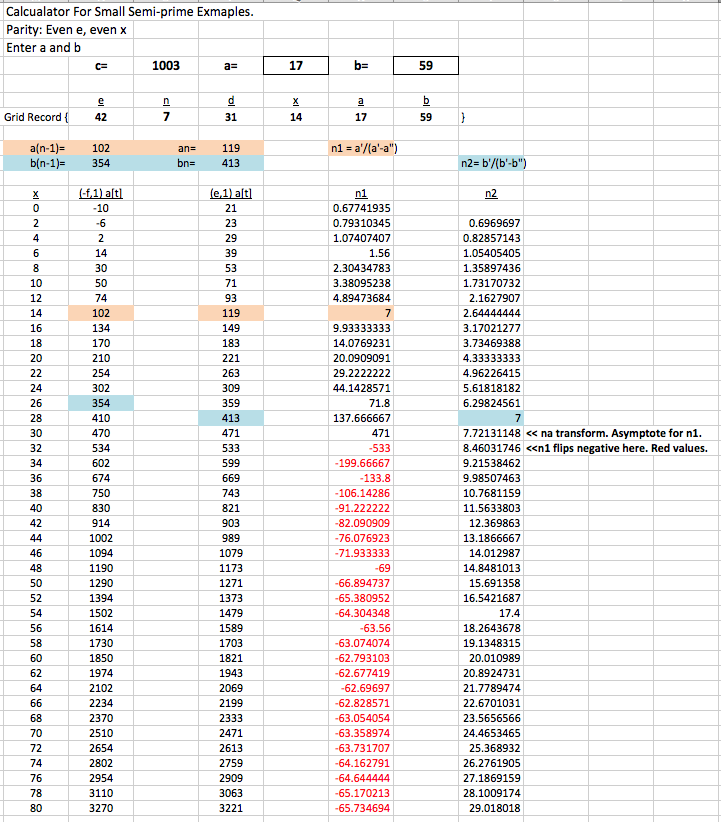The image size is (721, 822).
Task: Click the Grid Record d value 31
Action: (x=231, y=117)
